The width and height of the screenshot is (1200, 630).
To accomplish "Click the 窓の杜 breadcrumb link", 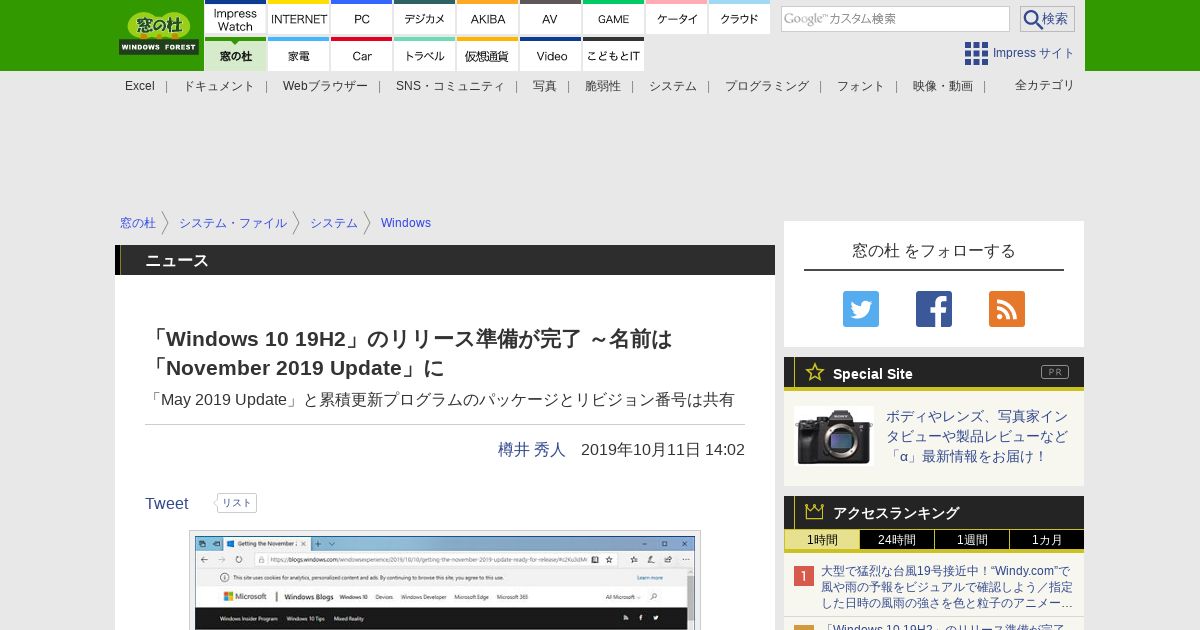I will (138, 223).
